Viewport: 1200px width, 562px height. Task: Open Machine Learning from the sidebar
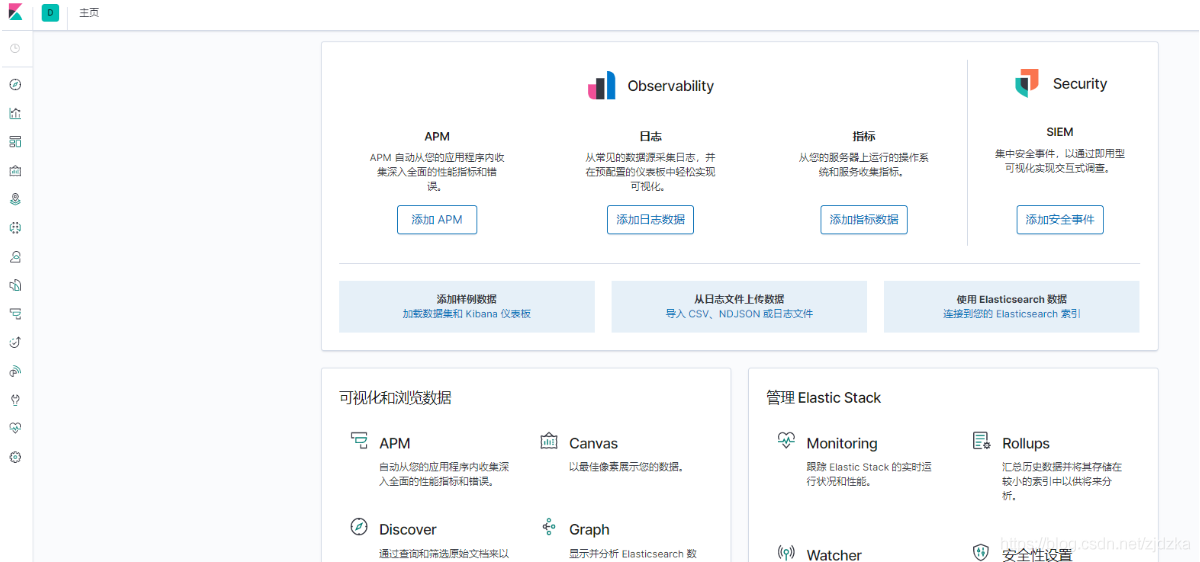pos(15,228)
